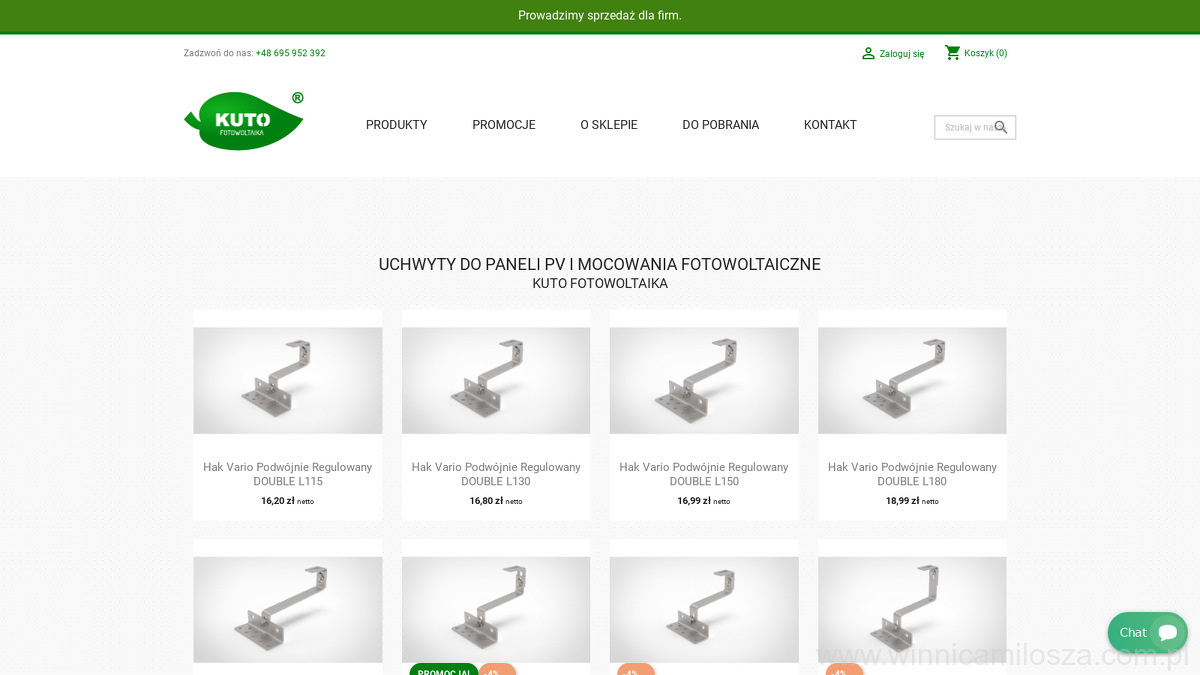Click the Hak Vario DOUBLE L180 title
Viewport: 1200px width, 675px height.
pyautogui.click(x=912, y=474)
